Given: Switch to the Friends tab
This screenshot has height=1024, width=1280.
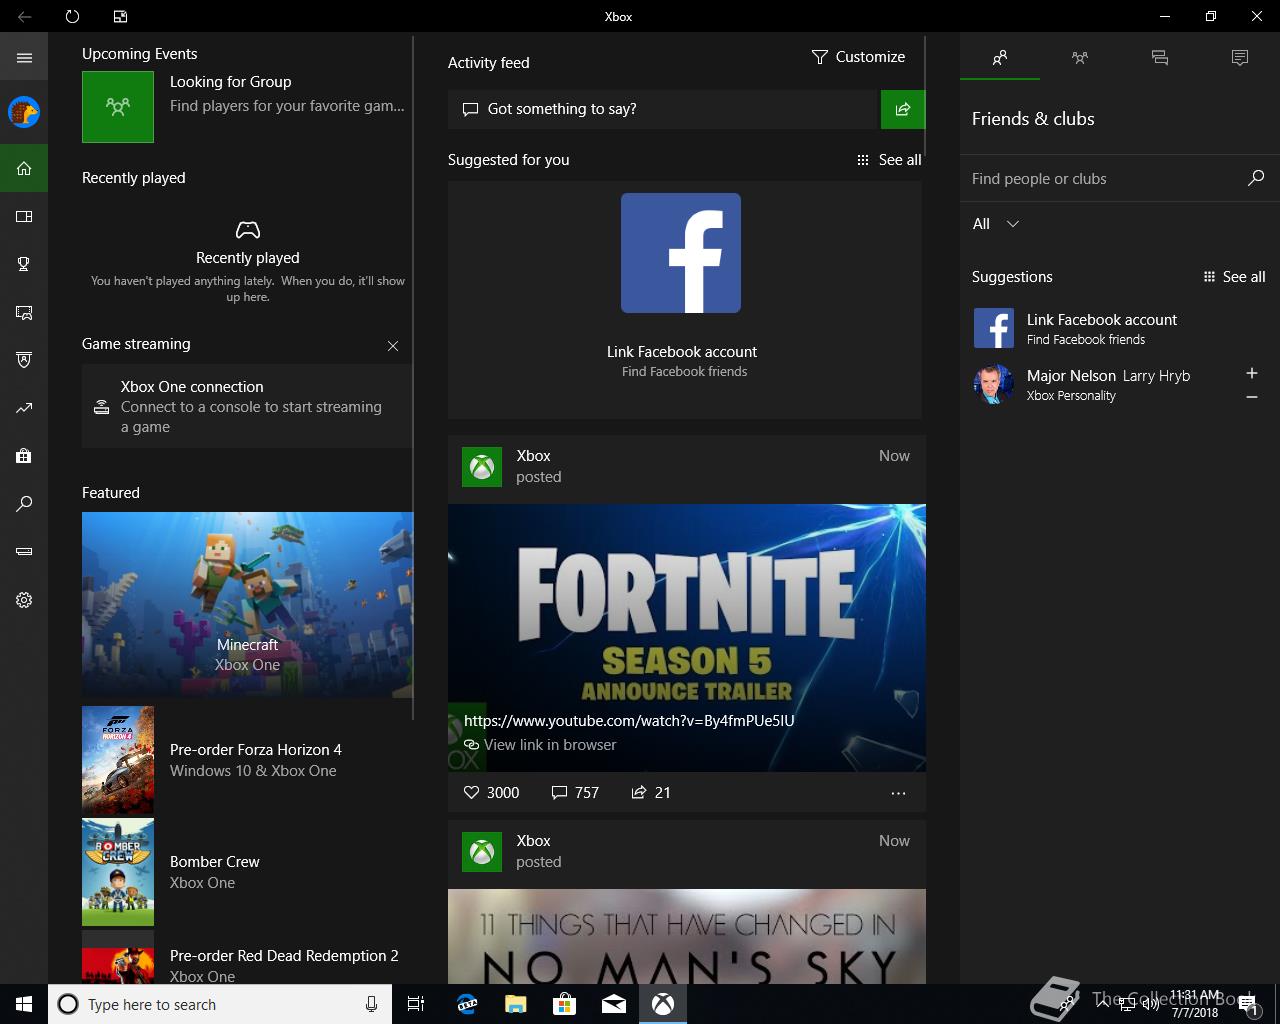Looking at the screenshot, I should pos(1000,58).
